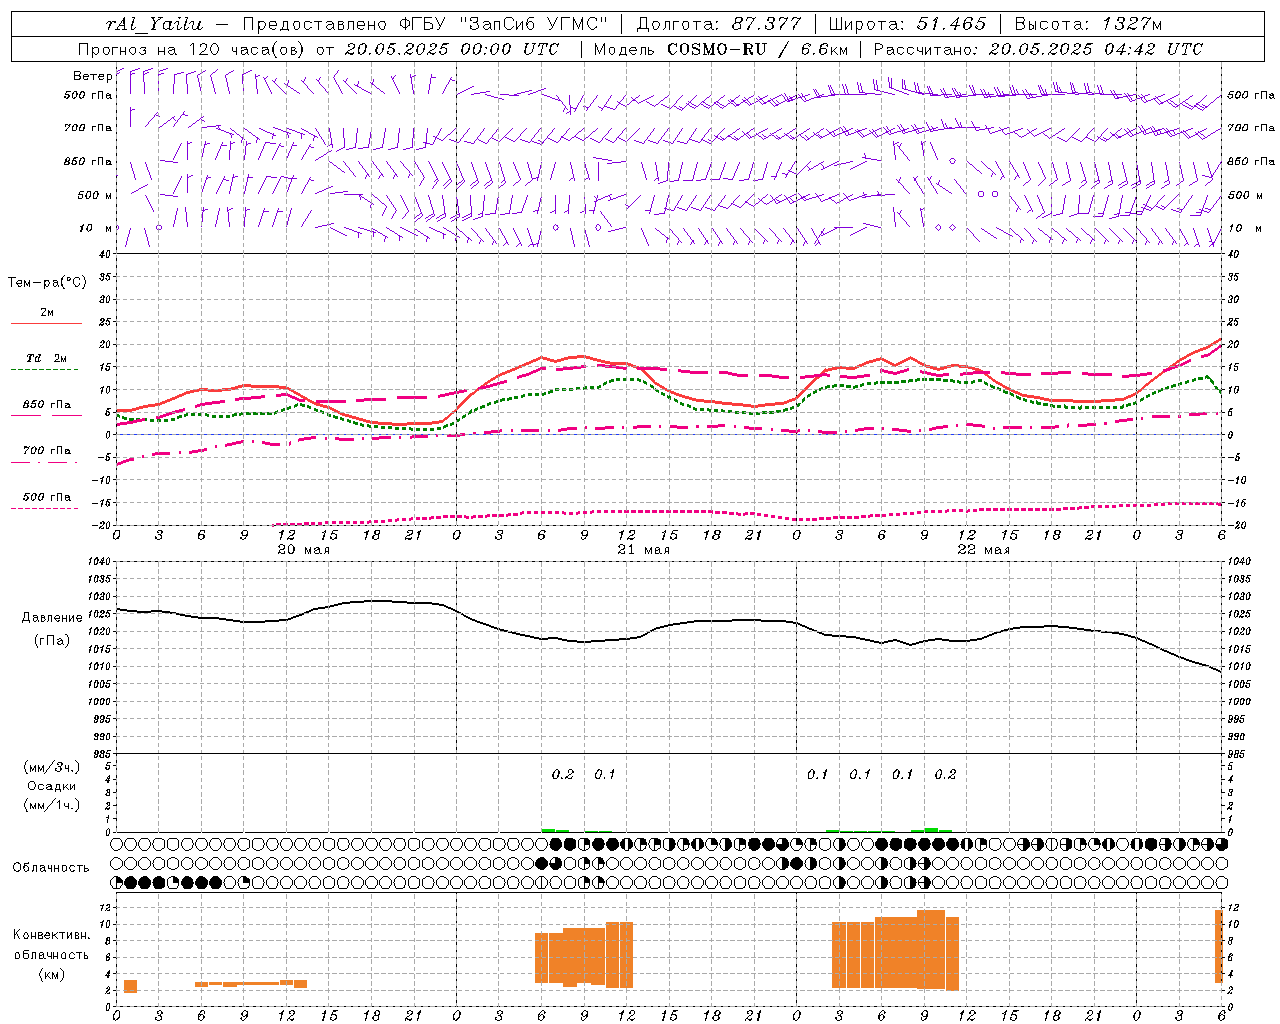Click the 'Td 2м' legend label
The image size is (1280, 1024).
click(46, 358)
